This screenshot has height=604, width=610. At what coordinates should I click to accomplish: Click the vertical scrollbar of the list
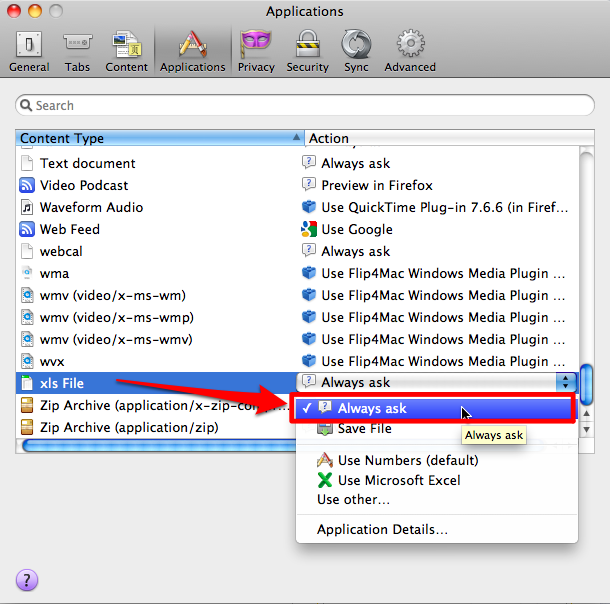pos(587,385)
